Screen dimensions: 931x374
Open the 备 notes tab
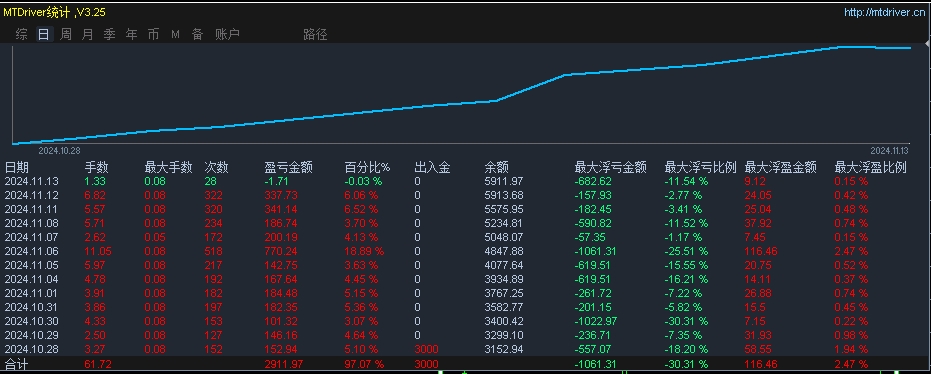(x=197, y=34)
